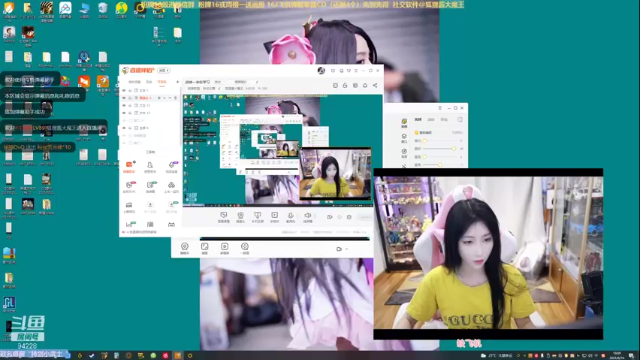Toggle lock on third source row
The width and height of the screenshot is (640, 360).
(x=130, y=105)
